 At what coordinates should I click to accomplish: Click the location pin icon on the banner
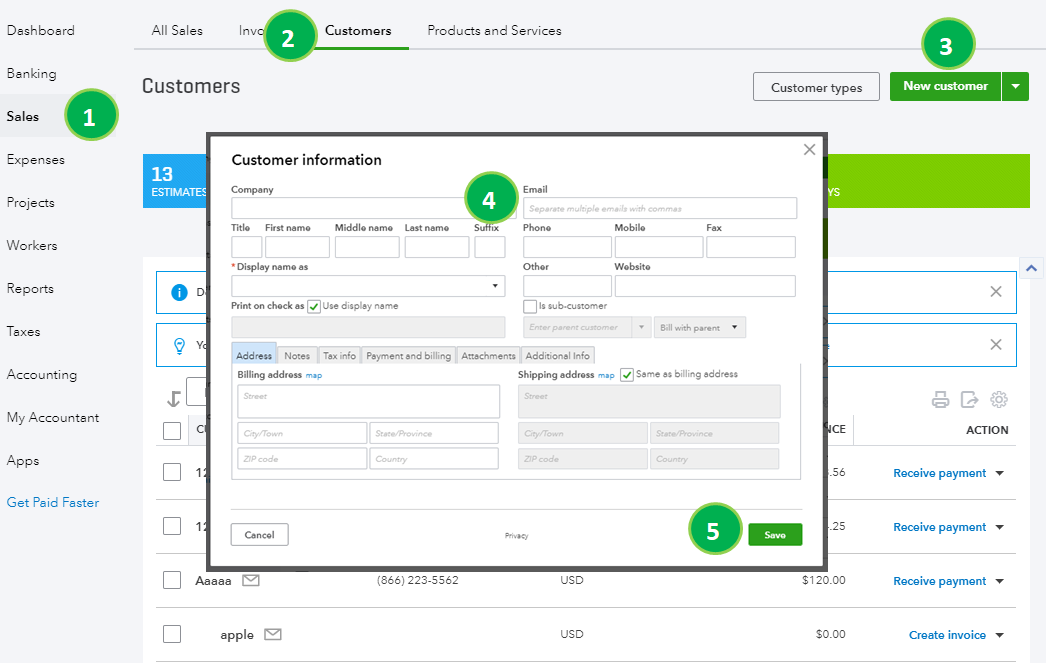180,345
